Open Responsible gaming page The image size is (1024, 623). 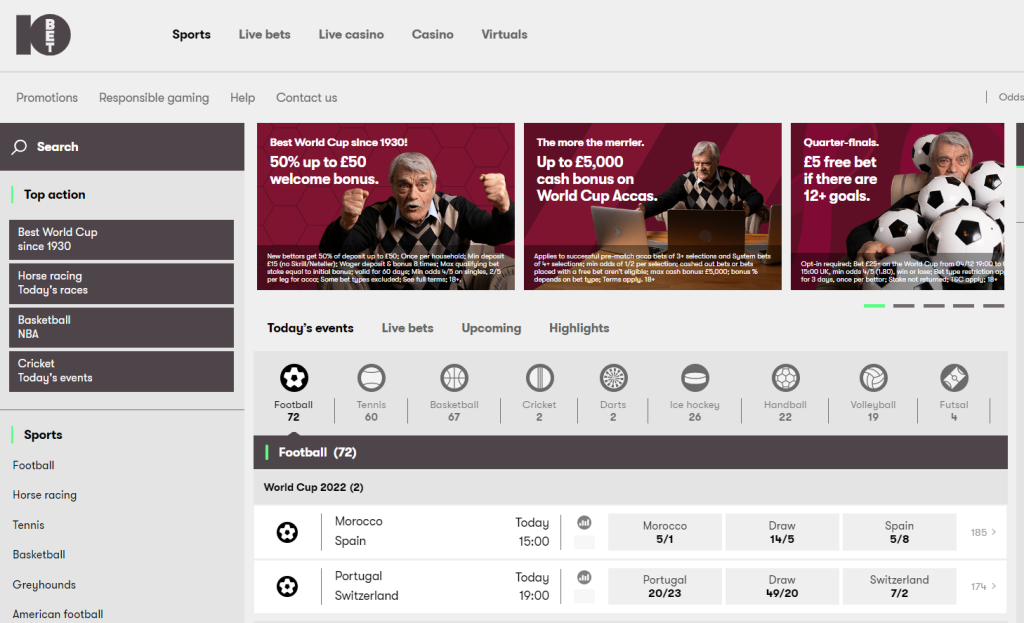154,97
